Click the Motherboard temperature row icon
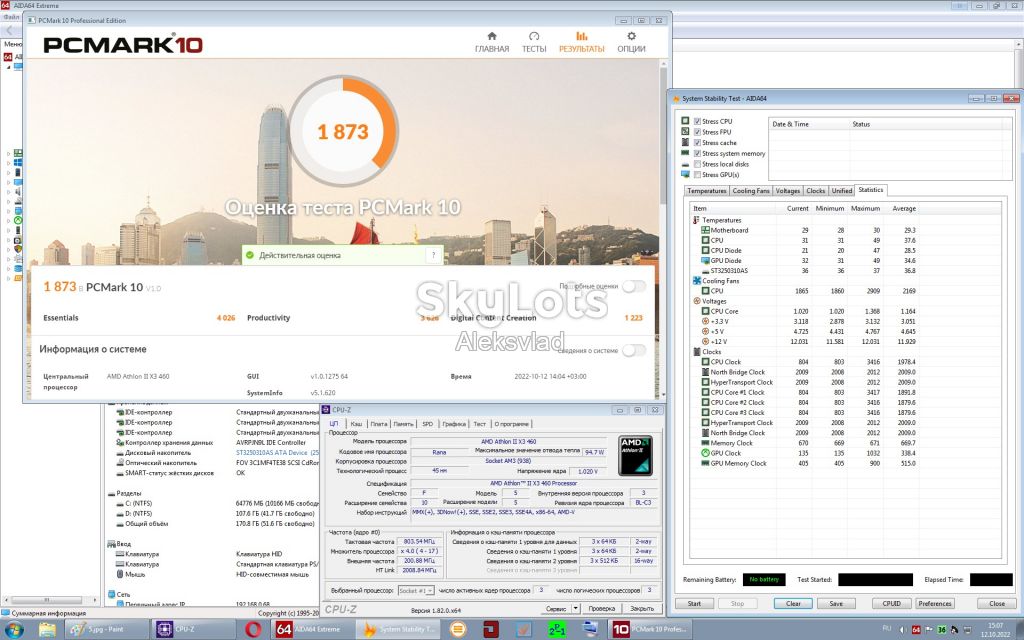1024x640 pixels. click(x=705, y=230)
